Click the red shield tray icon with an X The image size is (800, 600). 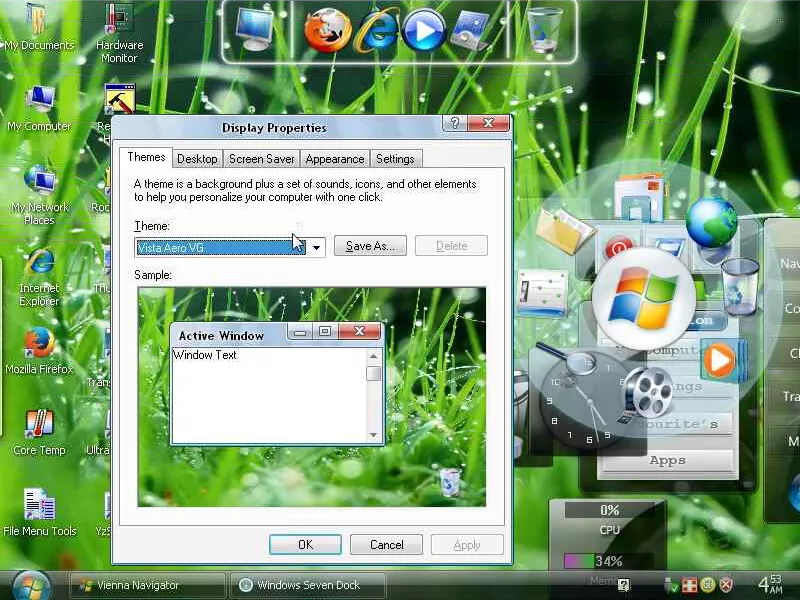coord(726,584)
